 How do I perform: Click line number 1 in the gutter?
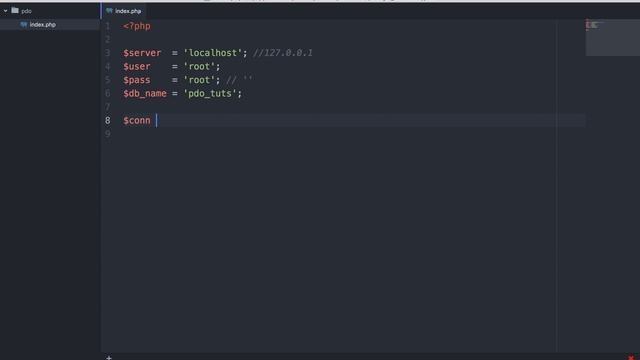[107, 26]
